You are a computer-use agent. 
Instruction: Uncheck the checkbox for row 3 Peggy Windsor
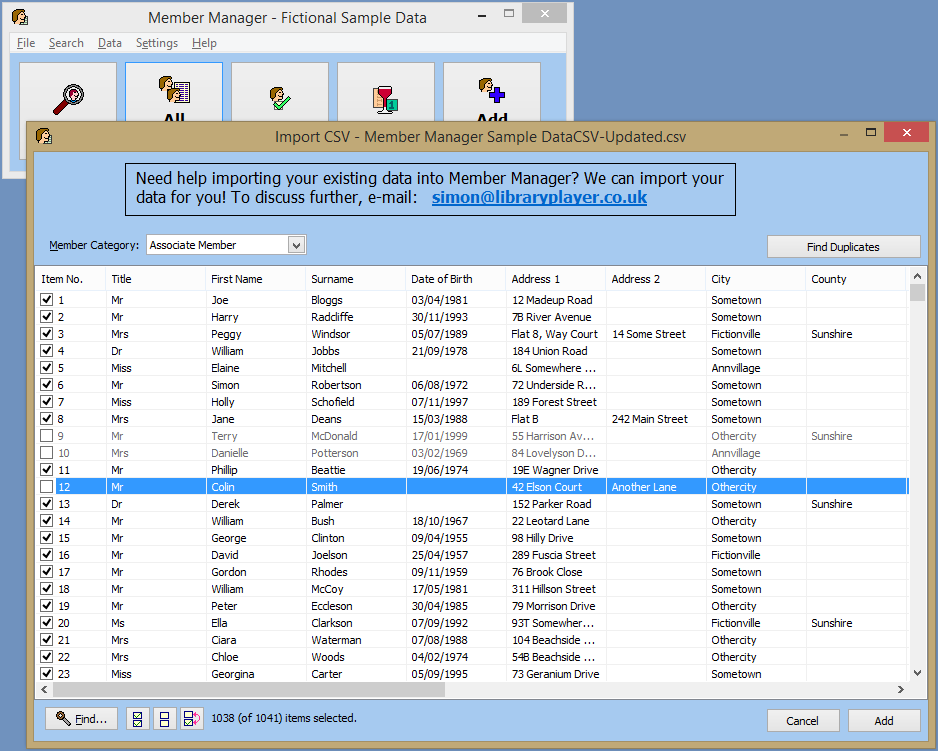(x=46, y=333)
